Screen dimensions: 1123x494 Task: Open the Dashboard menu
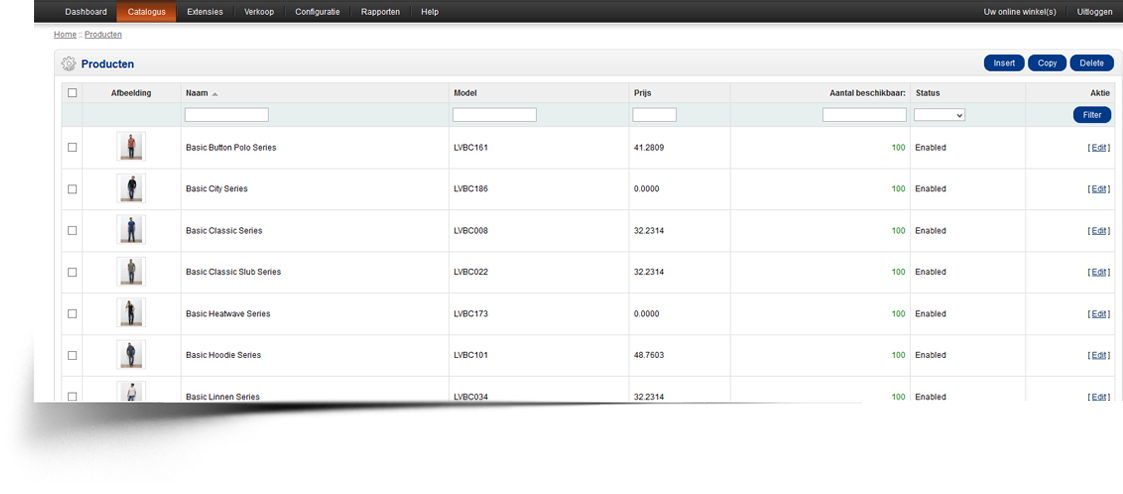86,12
